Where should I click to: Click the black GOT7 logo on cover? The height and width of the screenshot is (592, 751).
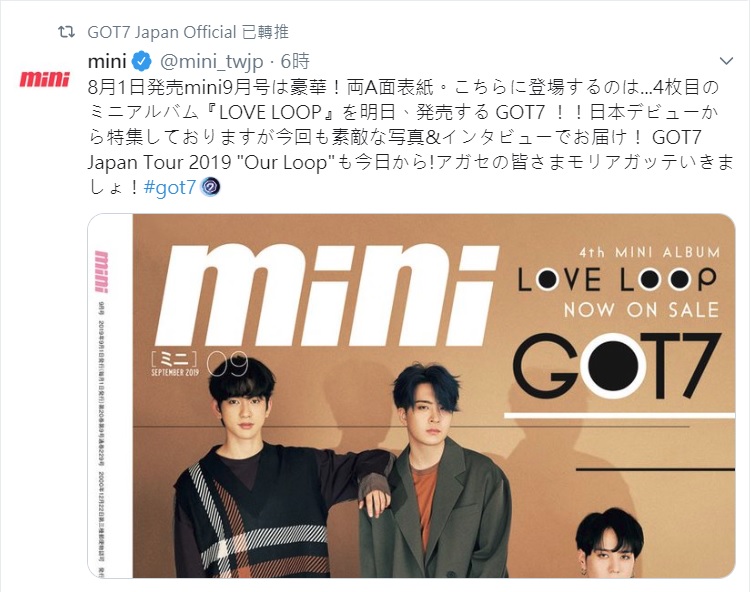617,366
